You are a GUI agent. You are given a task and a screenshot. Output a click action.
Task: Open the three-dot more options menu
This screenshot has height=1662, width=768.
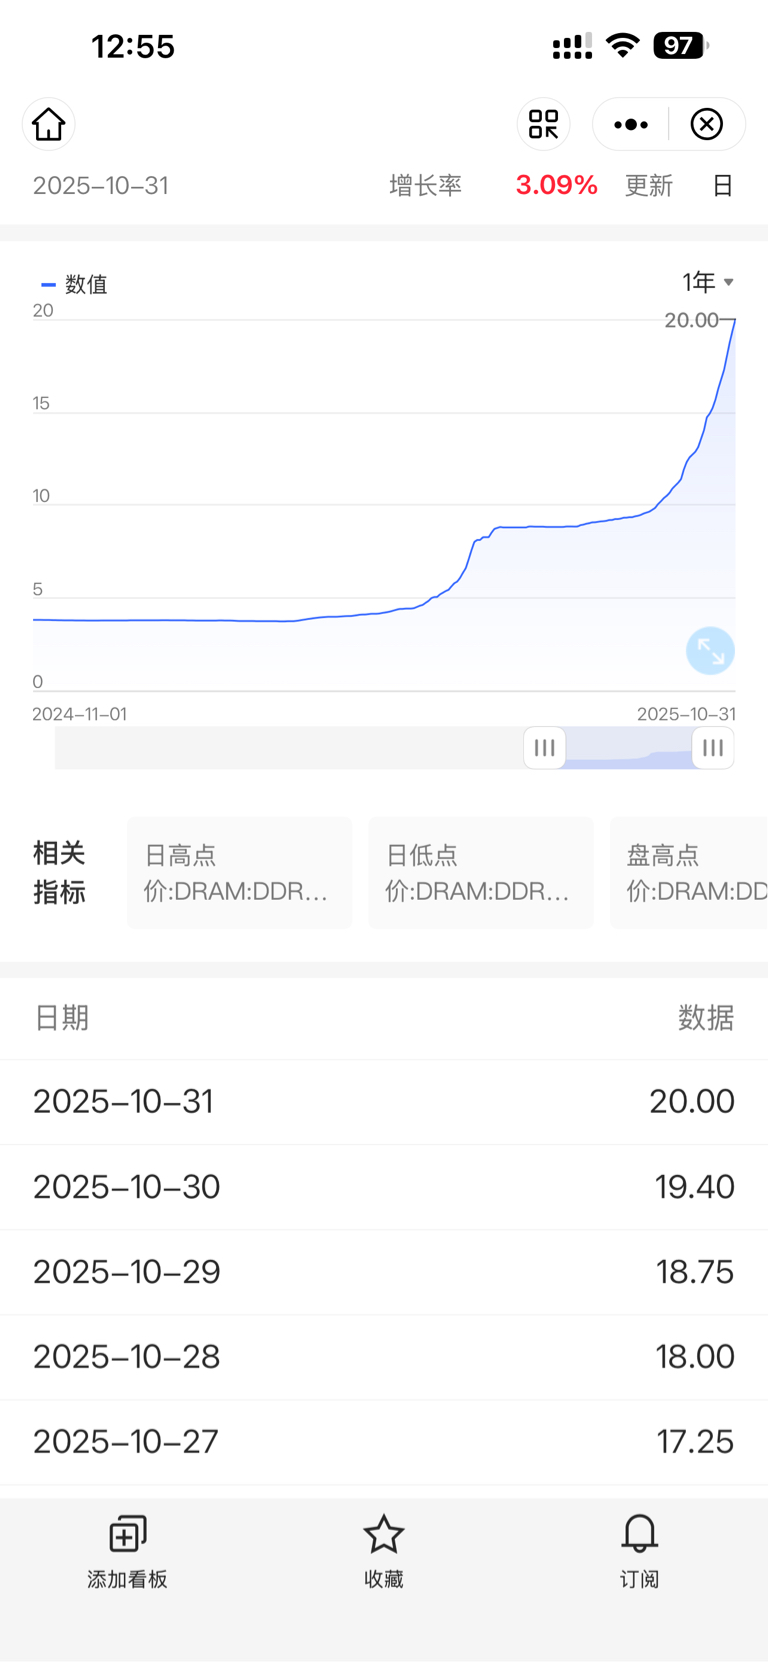(x=631, y=124)
